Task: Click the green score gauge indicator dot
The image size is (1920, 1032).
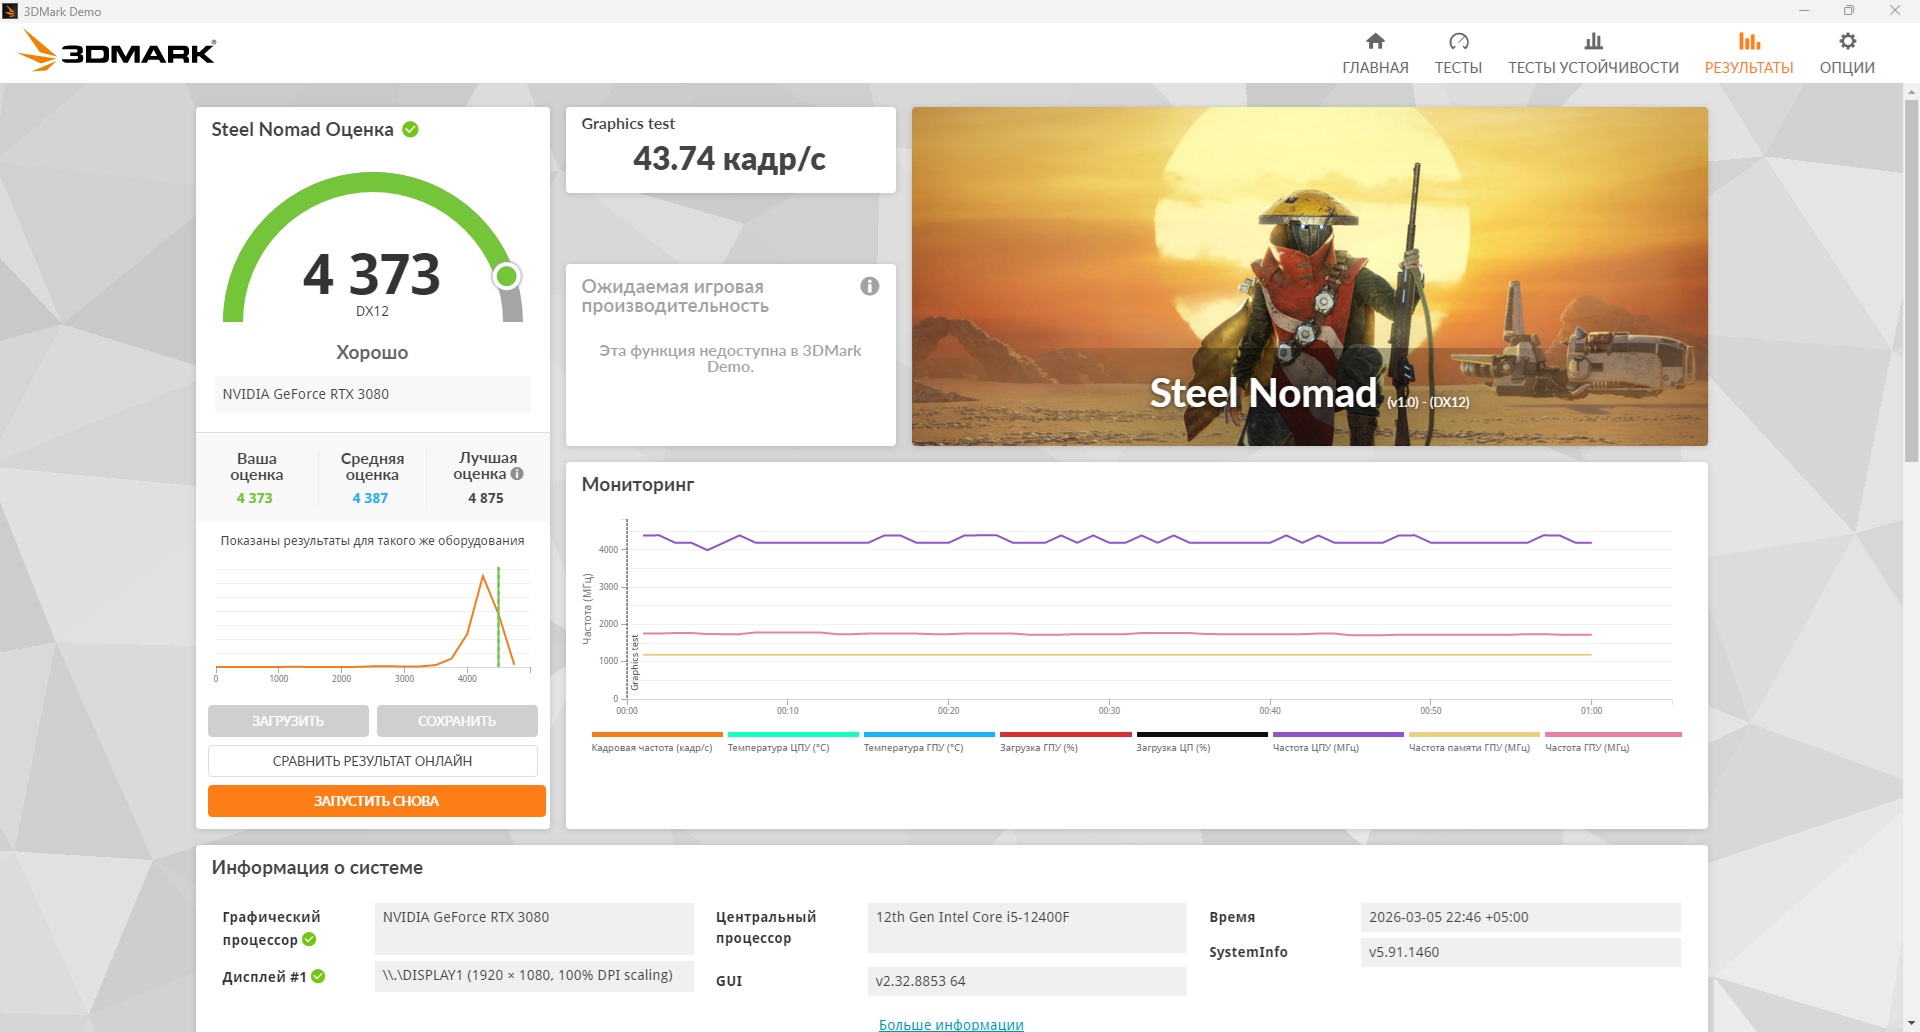Action: [507, 275]
